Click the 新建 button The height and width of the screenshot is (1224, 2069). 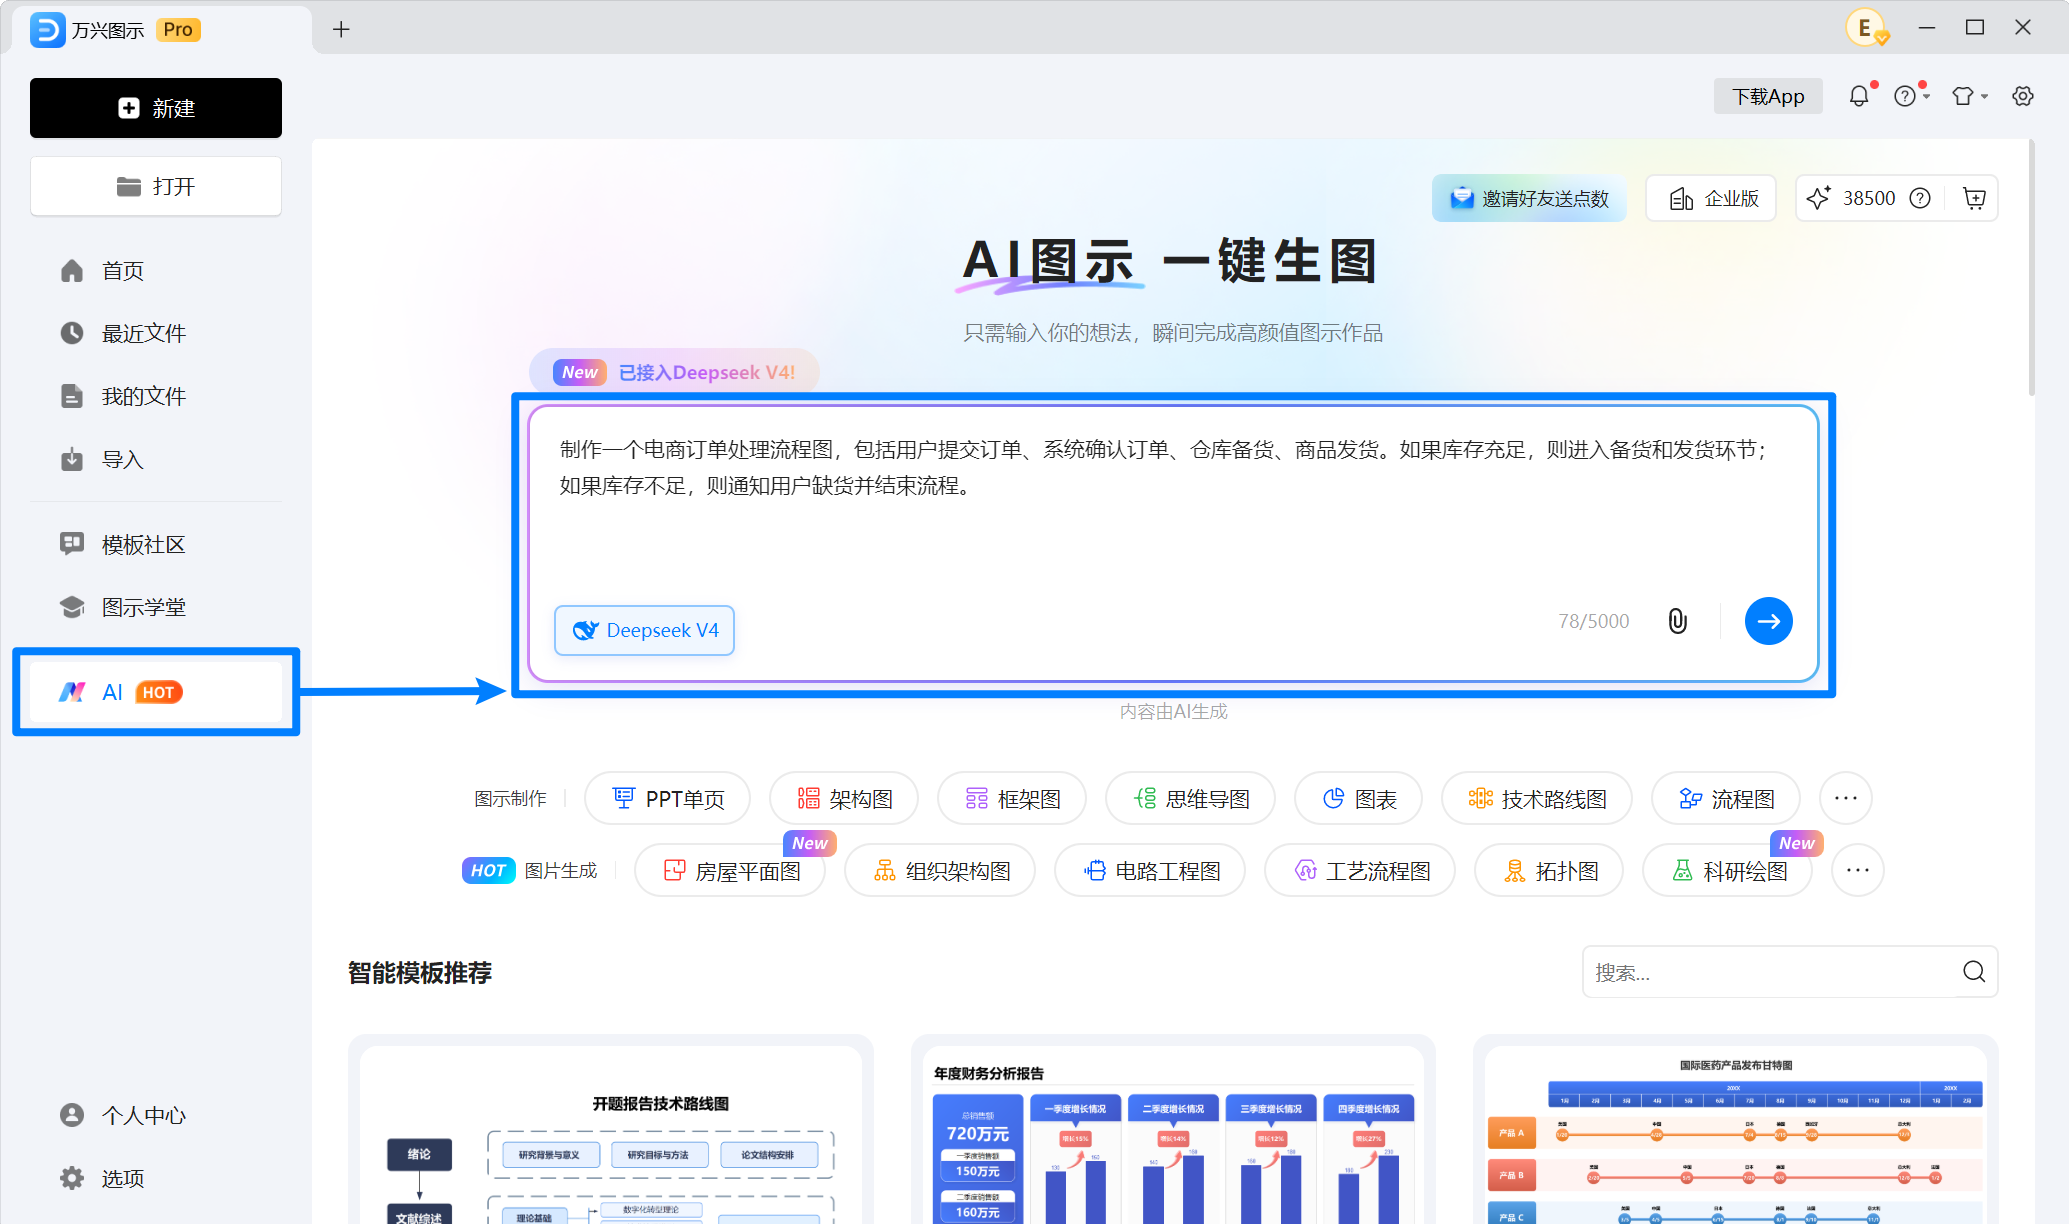tap(156, 108)
